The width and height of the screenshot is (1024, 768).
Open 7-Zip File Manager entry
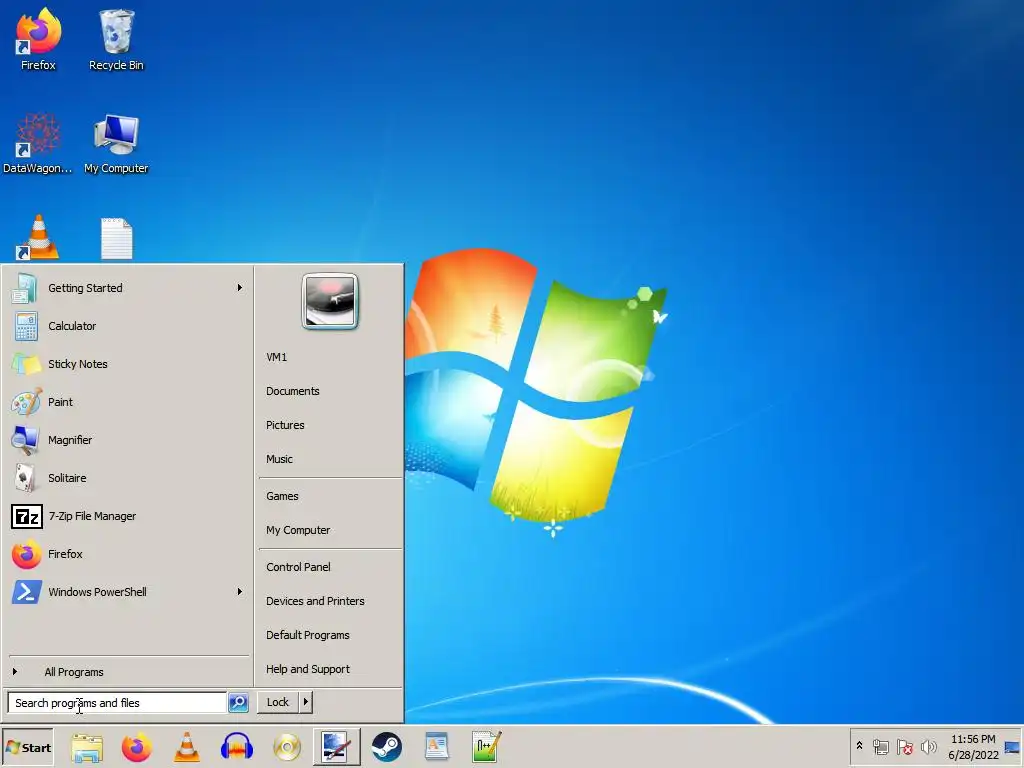coord(127,516)
